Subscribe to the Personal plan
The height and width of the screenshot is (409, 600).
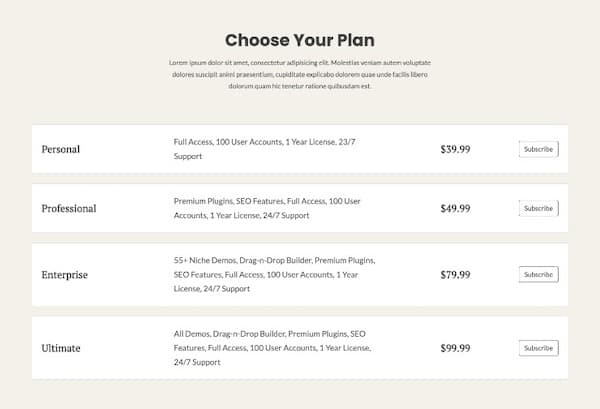click(538, 149)
